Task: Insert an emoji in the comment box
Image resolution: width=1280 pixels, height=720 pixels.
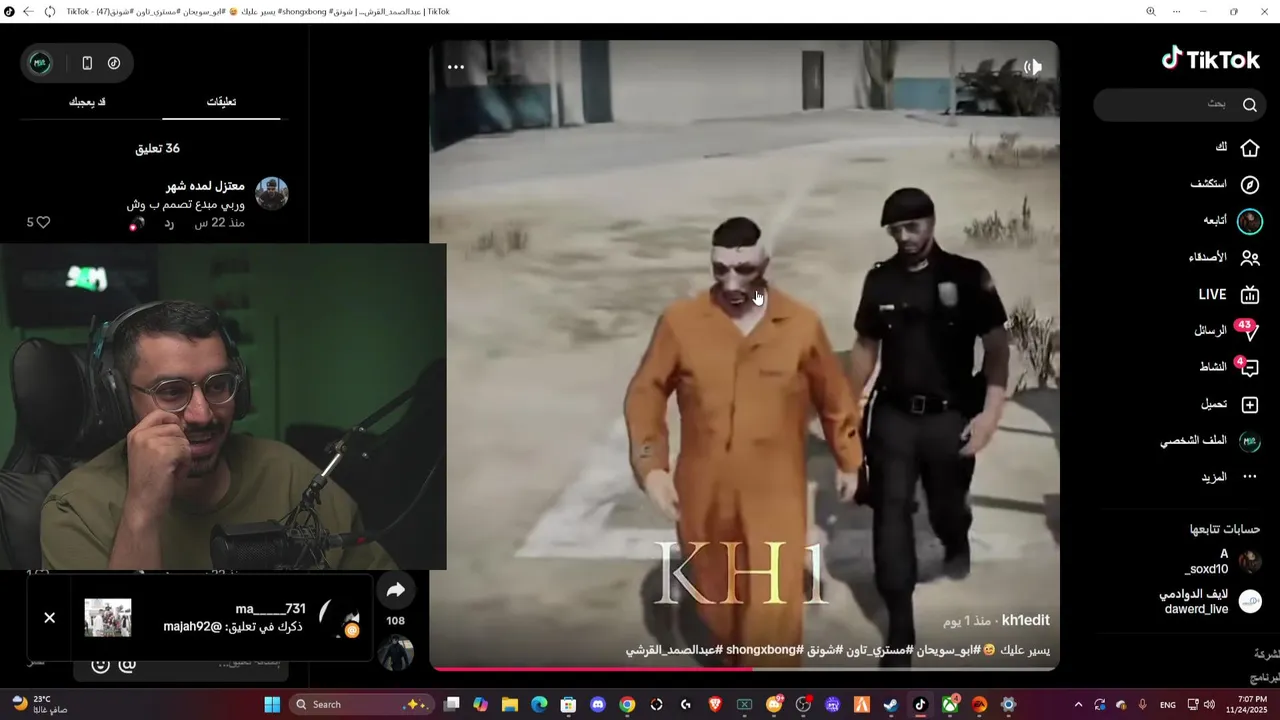Action: click(100, 664)
